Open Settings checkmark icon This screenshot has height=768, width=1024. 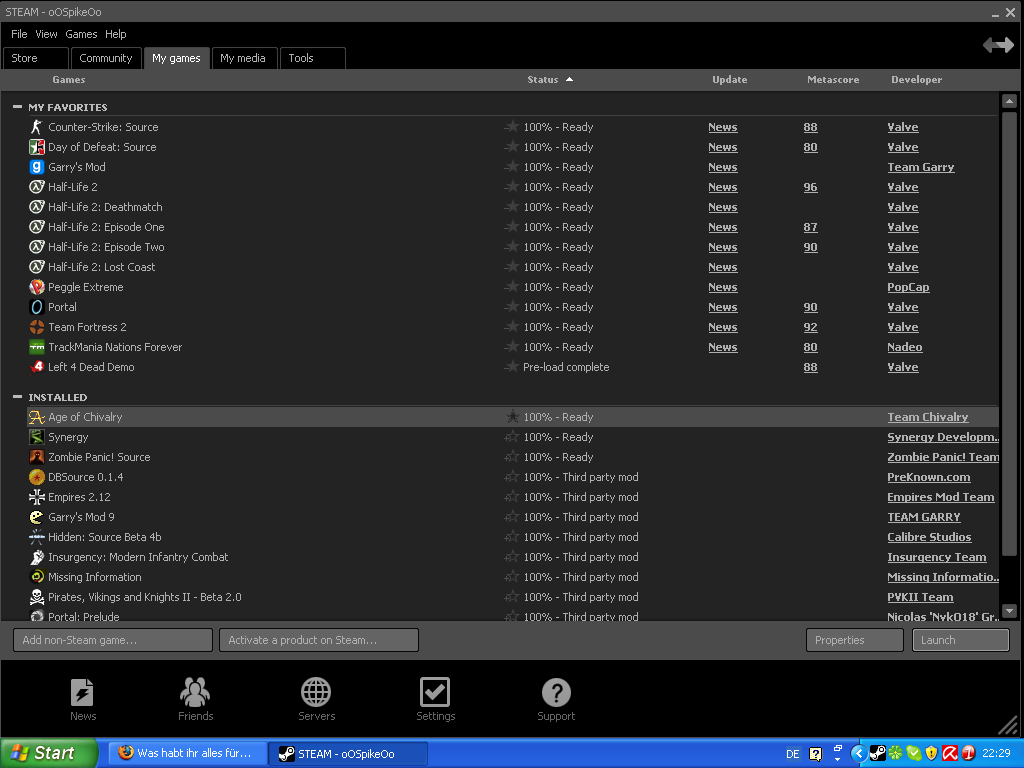[x=435, y=692]
